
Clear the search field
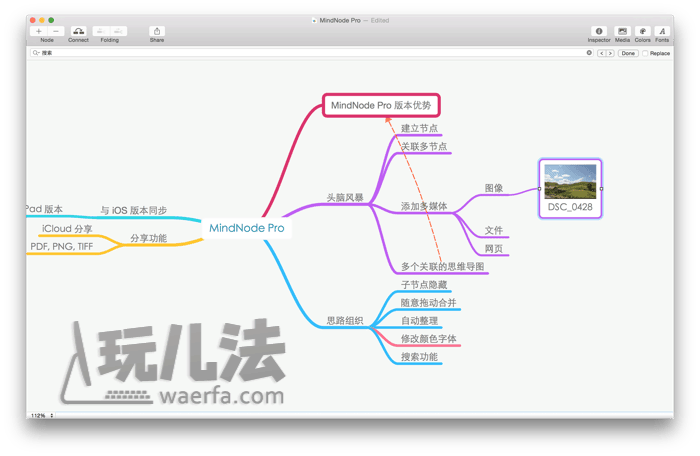pos(589,53)
